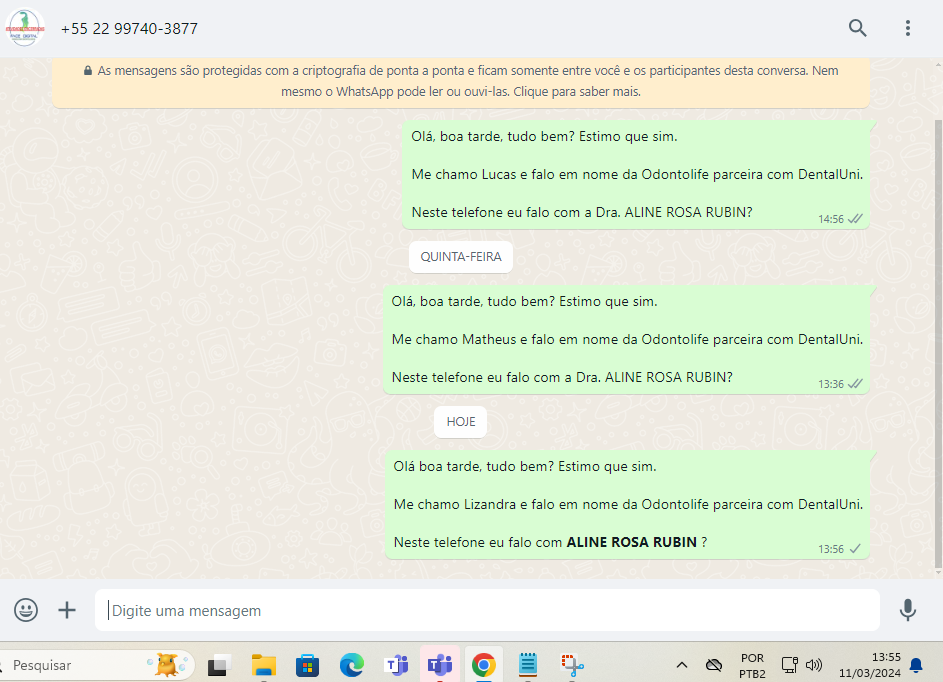Open the notifications bell in taskbar

pyautogui.click(x=915, y=665)
